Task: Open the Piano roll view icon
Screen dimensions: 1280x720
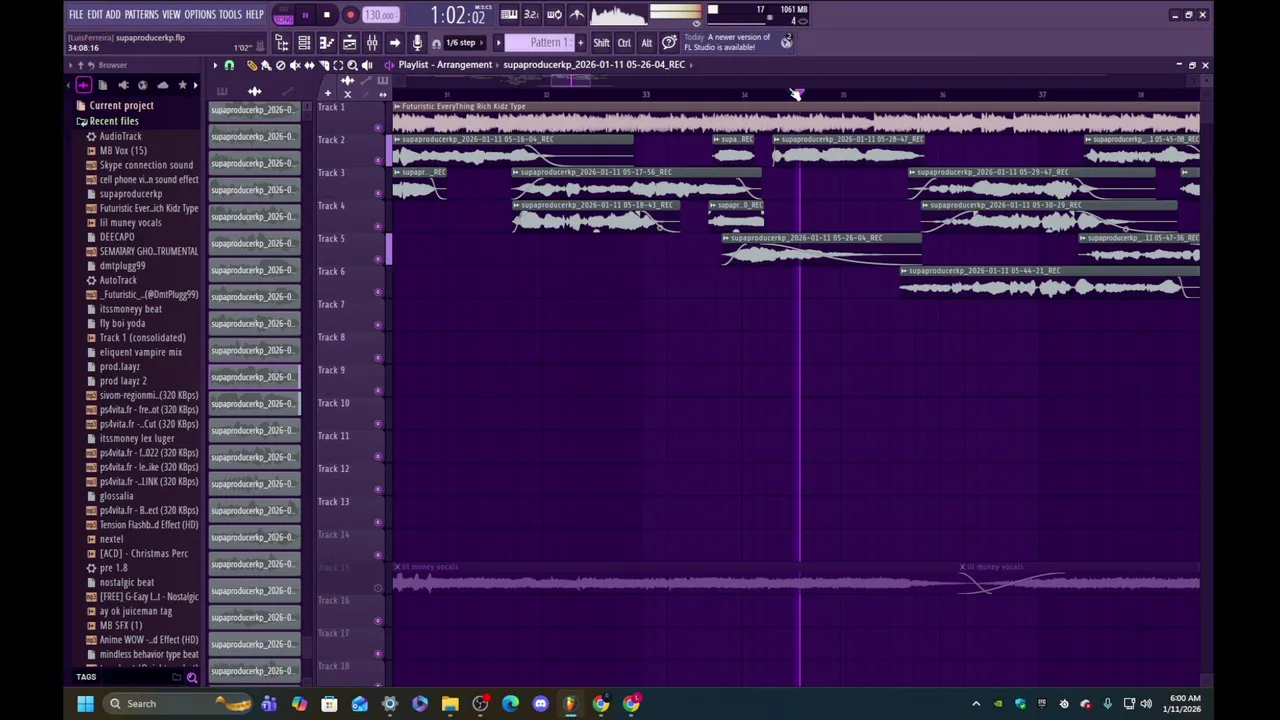Action: pos(327,43)
